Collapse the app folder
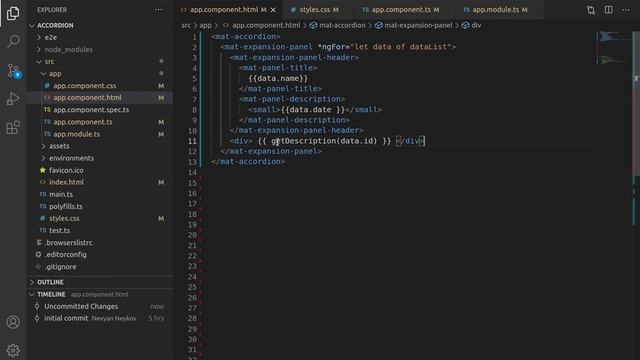The height and width of the screenshot is (360, 640). [55, 74]
